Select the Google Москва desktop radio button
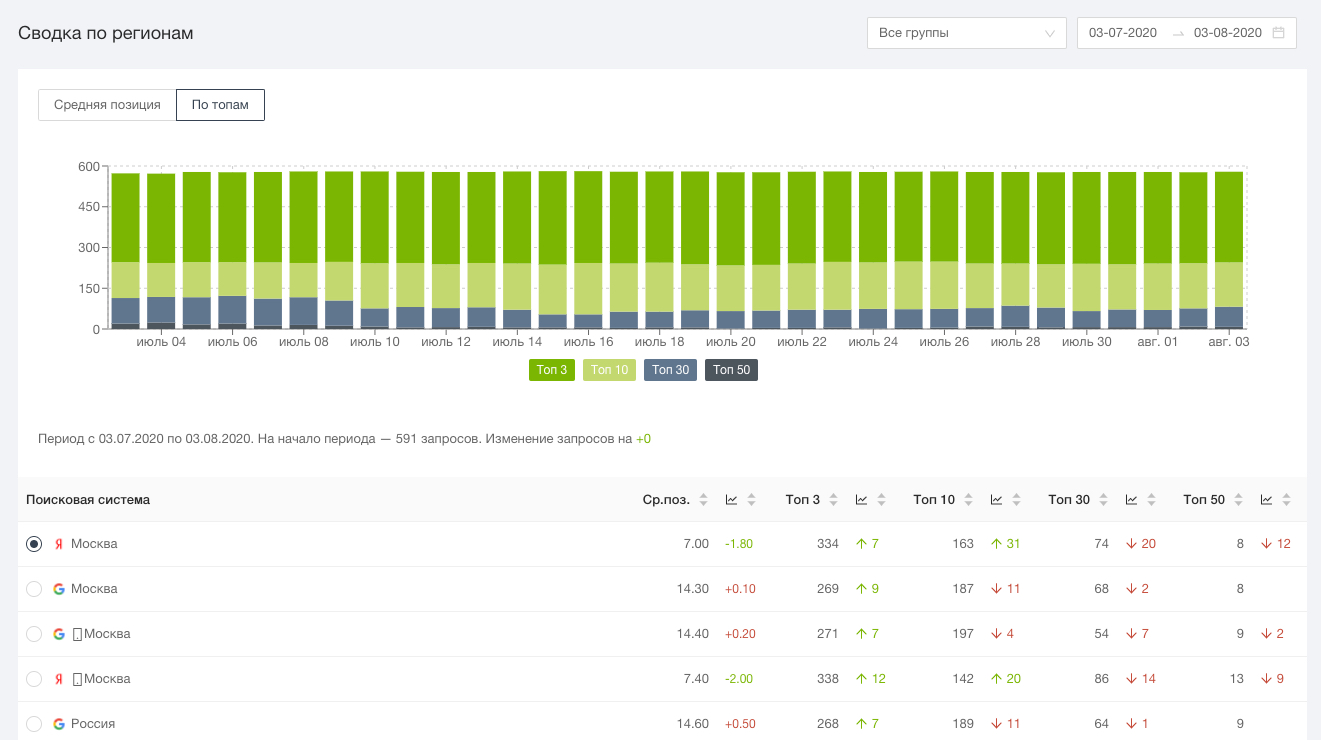 click(x=34, y=589)
